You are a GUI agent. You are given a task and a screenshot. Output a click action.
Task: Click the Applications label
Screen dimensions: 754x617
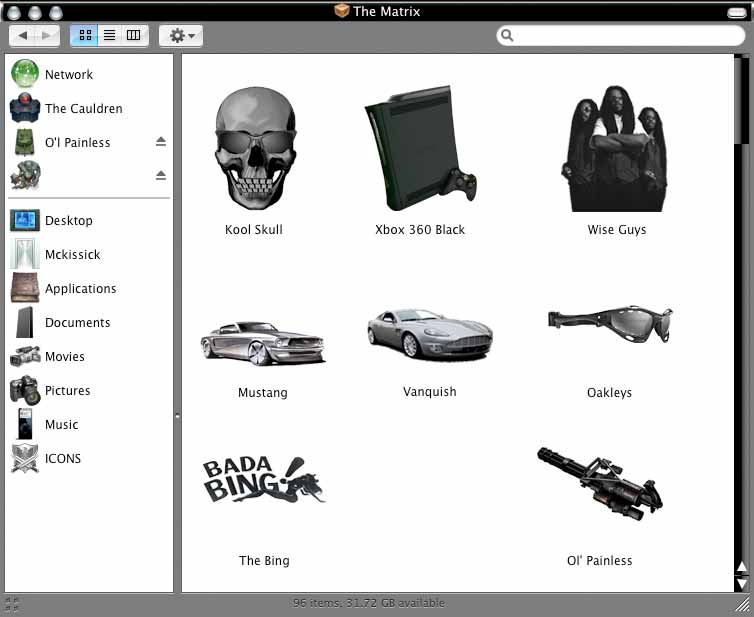(81, 289)
